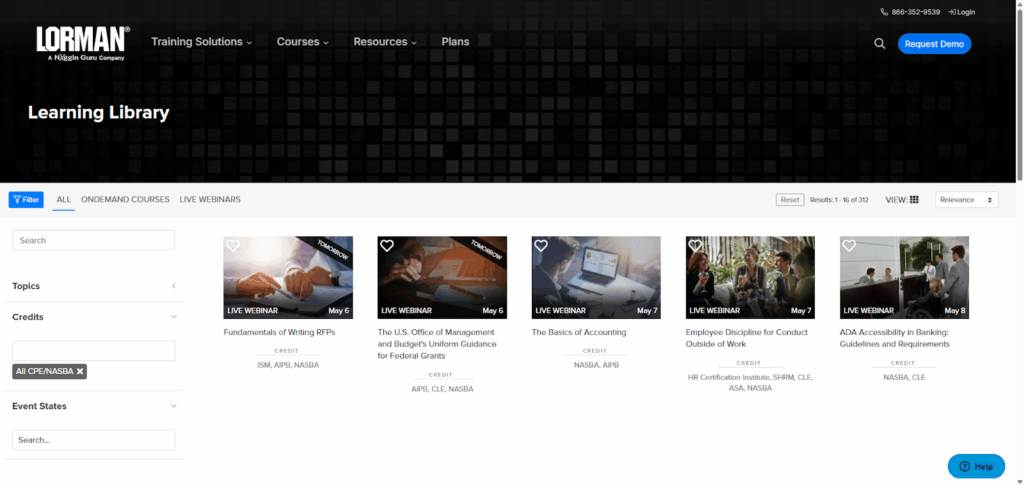
Task: Save Employee Discipline webinar with heart icon
Action: coord(695,246)
